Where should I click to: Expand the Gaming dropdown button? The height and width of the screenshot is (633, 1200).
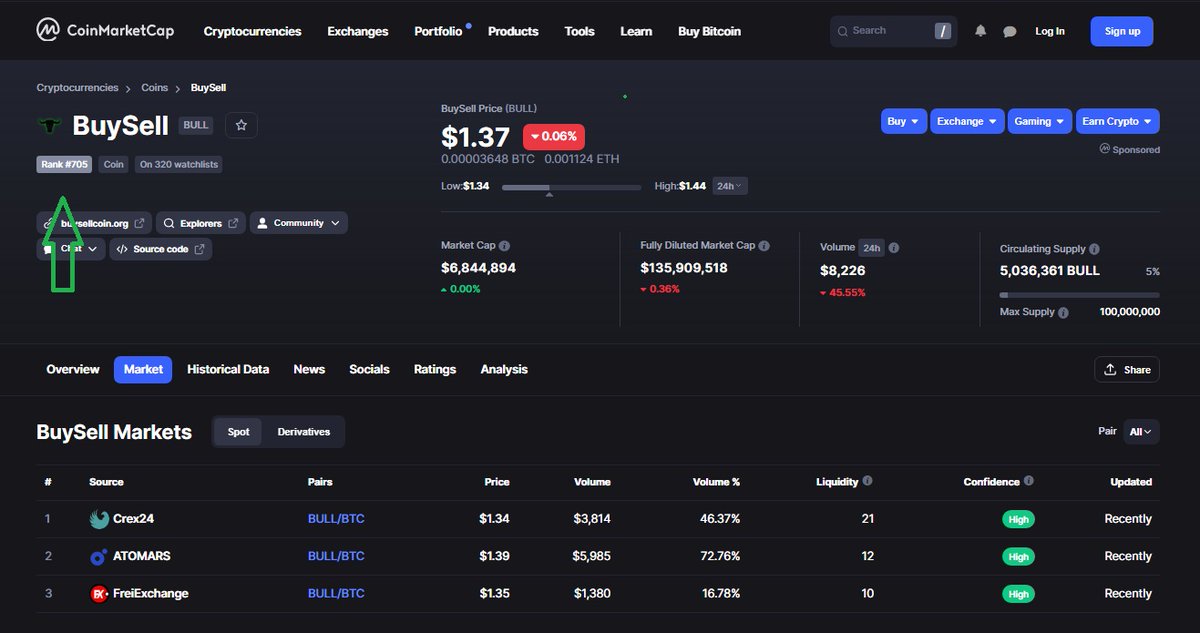[1040, 121]
